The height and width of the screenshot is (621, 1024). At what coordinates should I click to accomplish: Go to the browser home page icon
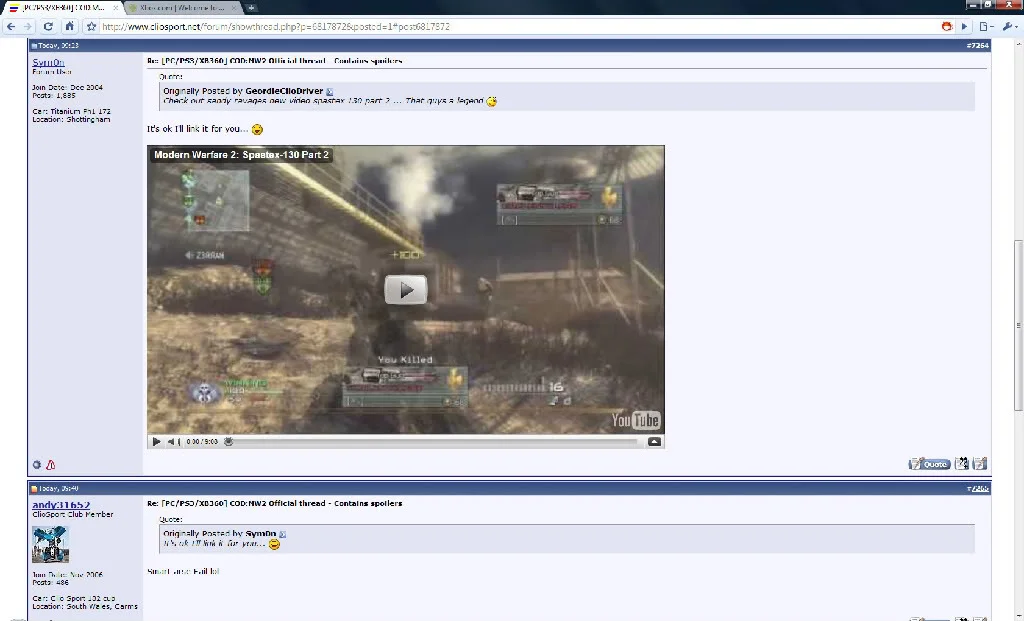69,27
